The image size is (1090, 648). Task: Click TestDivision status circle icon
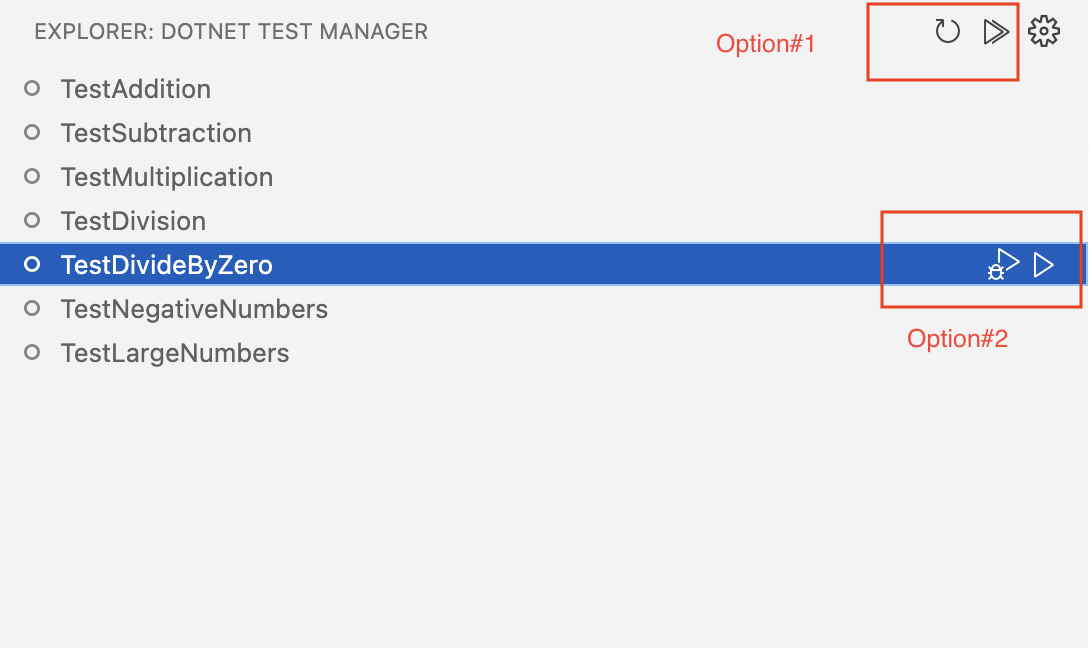point(32,220)
